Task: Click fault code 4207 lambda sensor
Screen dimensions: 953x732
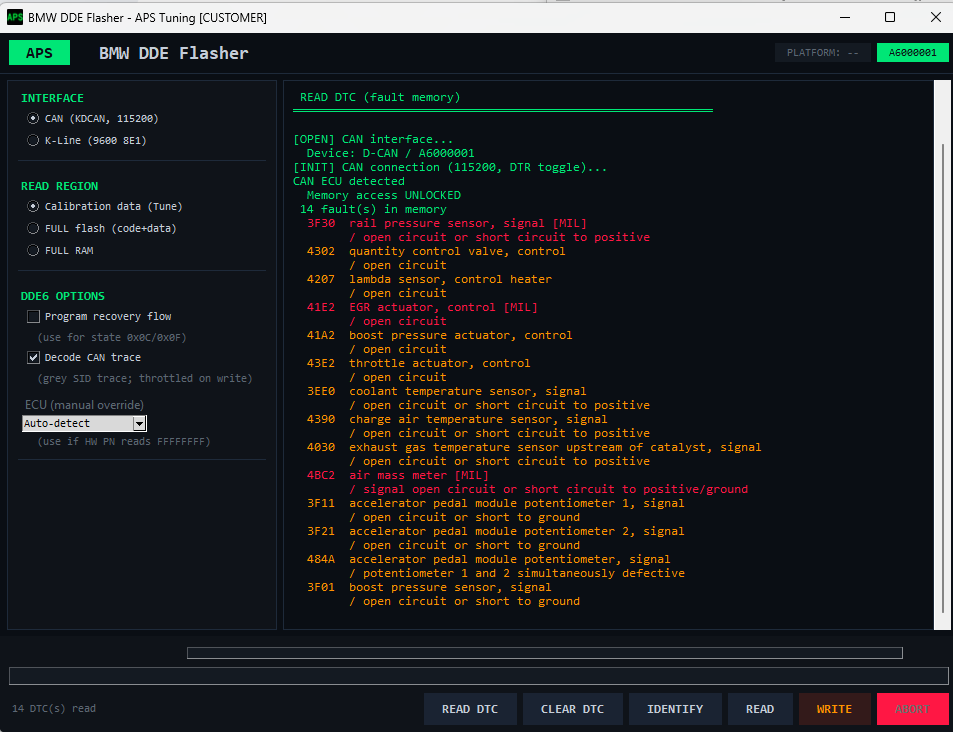Action: click(x=429, y=279)
